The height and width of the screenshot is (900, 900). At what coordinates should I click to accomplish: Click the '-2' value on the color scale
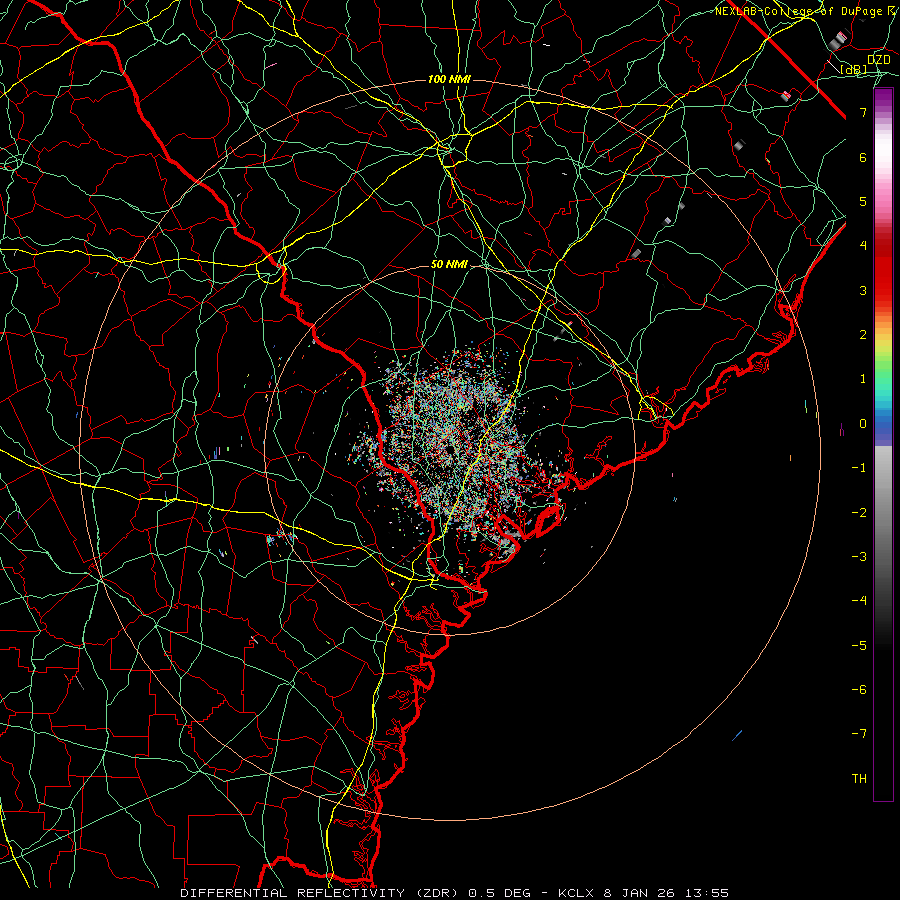pyautogui.click(x=859, y=513)
